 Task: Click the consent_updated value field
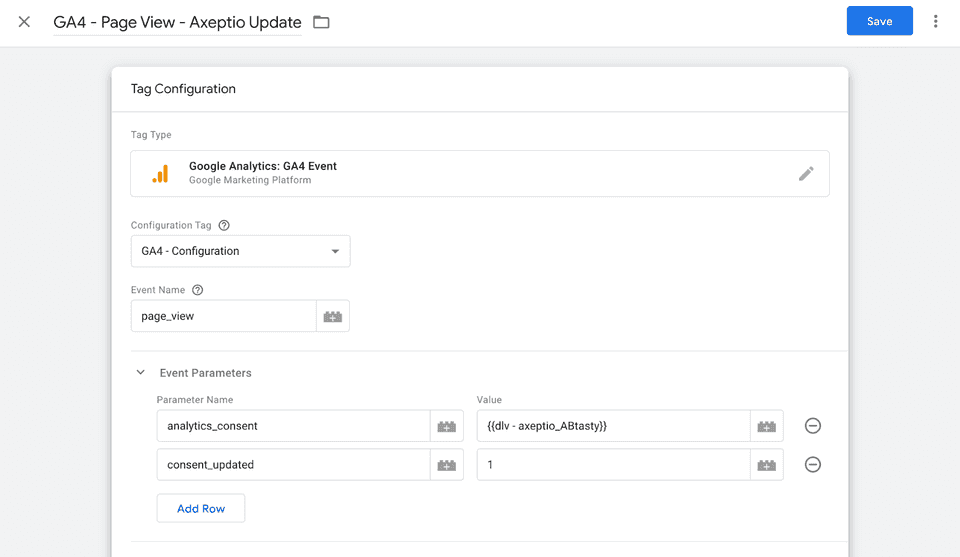pyautogui.click(x=613, y=465)
